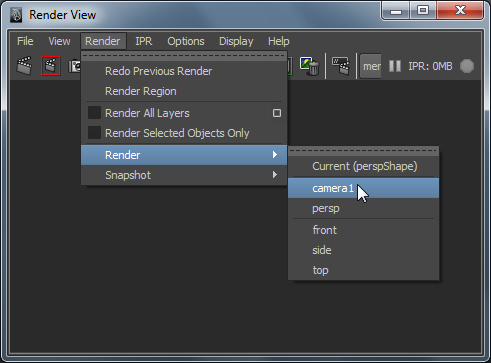The image size is (491, 363).
Task: Click the gray IPR stop circle icon
Action: point(467,66)
